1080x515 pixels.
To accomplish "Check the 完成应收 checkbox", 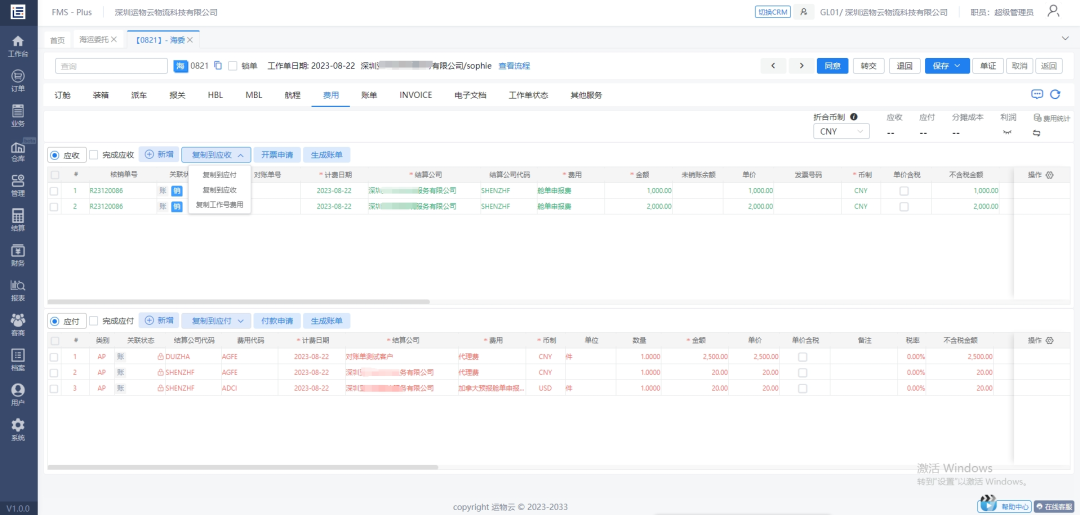I will coord(94,156).
